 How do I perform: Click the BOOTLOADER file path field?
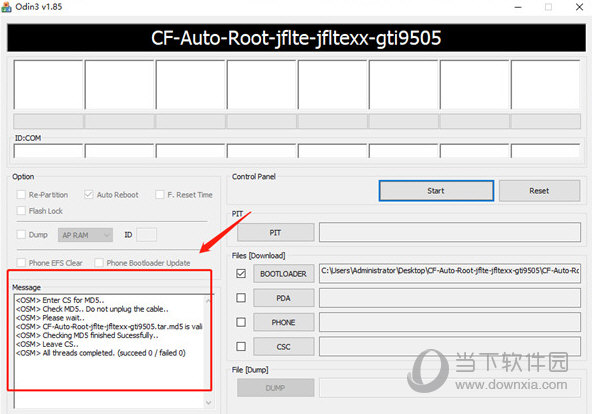(450, 273)
